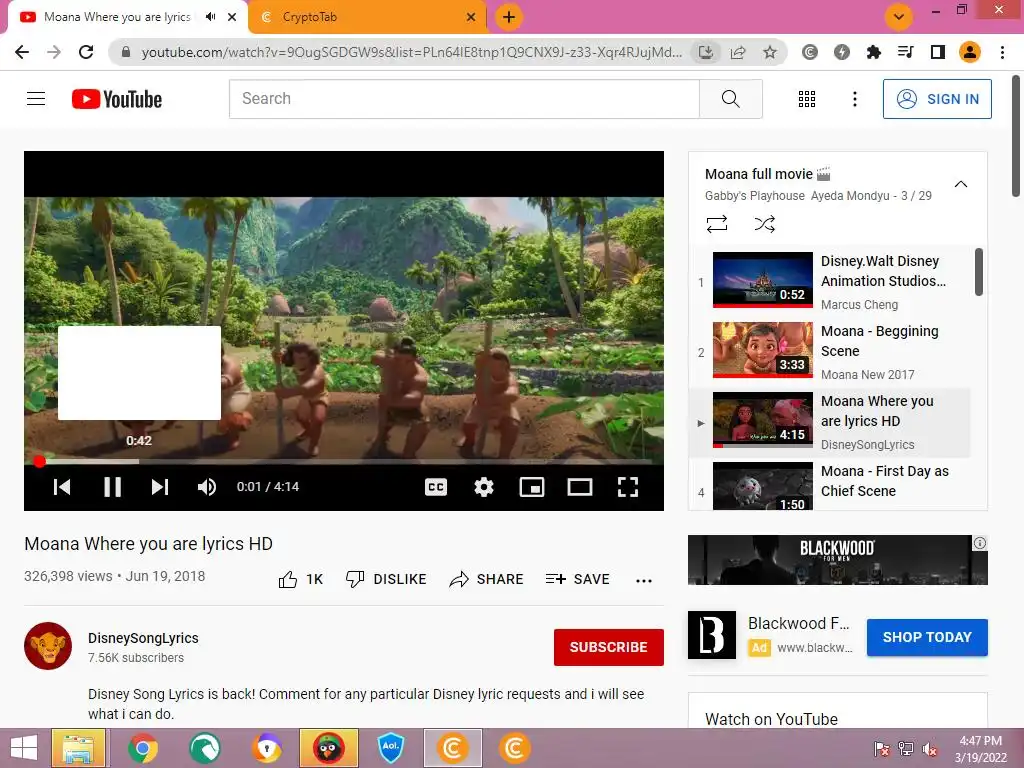Viewport: 1024px width, 768px height.
Task: Close the CryptoTab tab
Action: click(x=471, y=18)
